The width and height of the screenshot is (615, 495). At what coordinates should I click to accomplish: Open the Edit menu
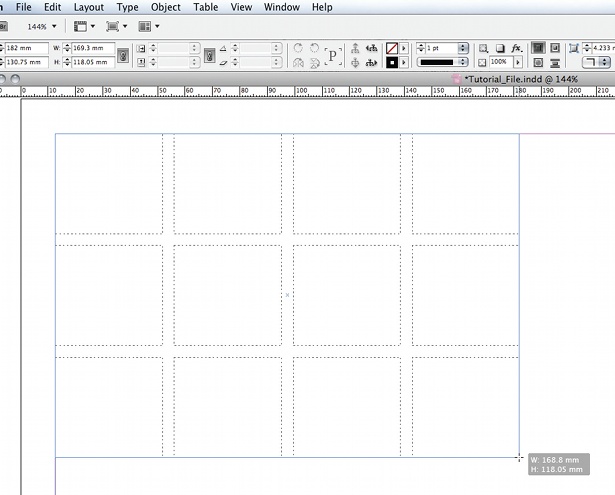coord(53,7)
